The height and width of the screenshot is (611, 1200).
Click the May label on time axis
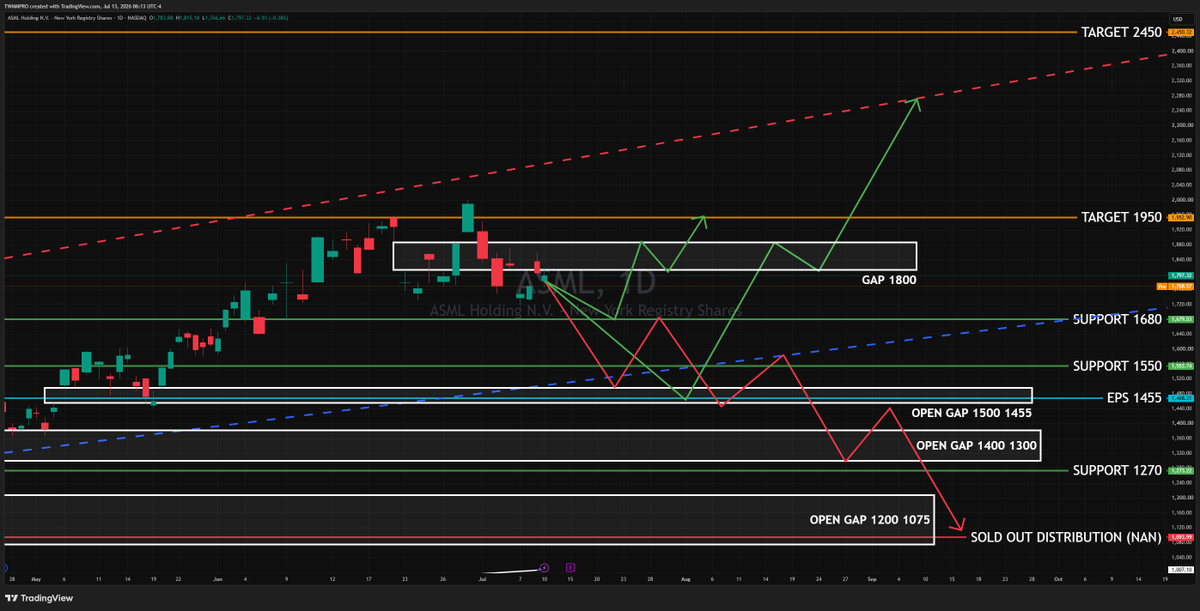pyautogui.click(x=36, y=579)
